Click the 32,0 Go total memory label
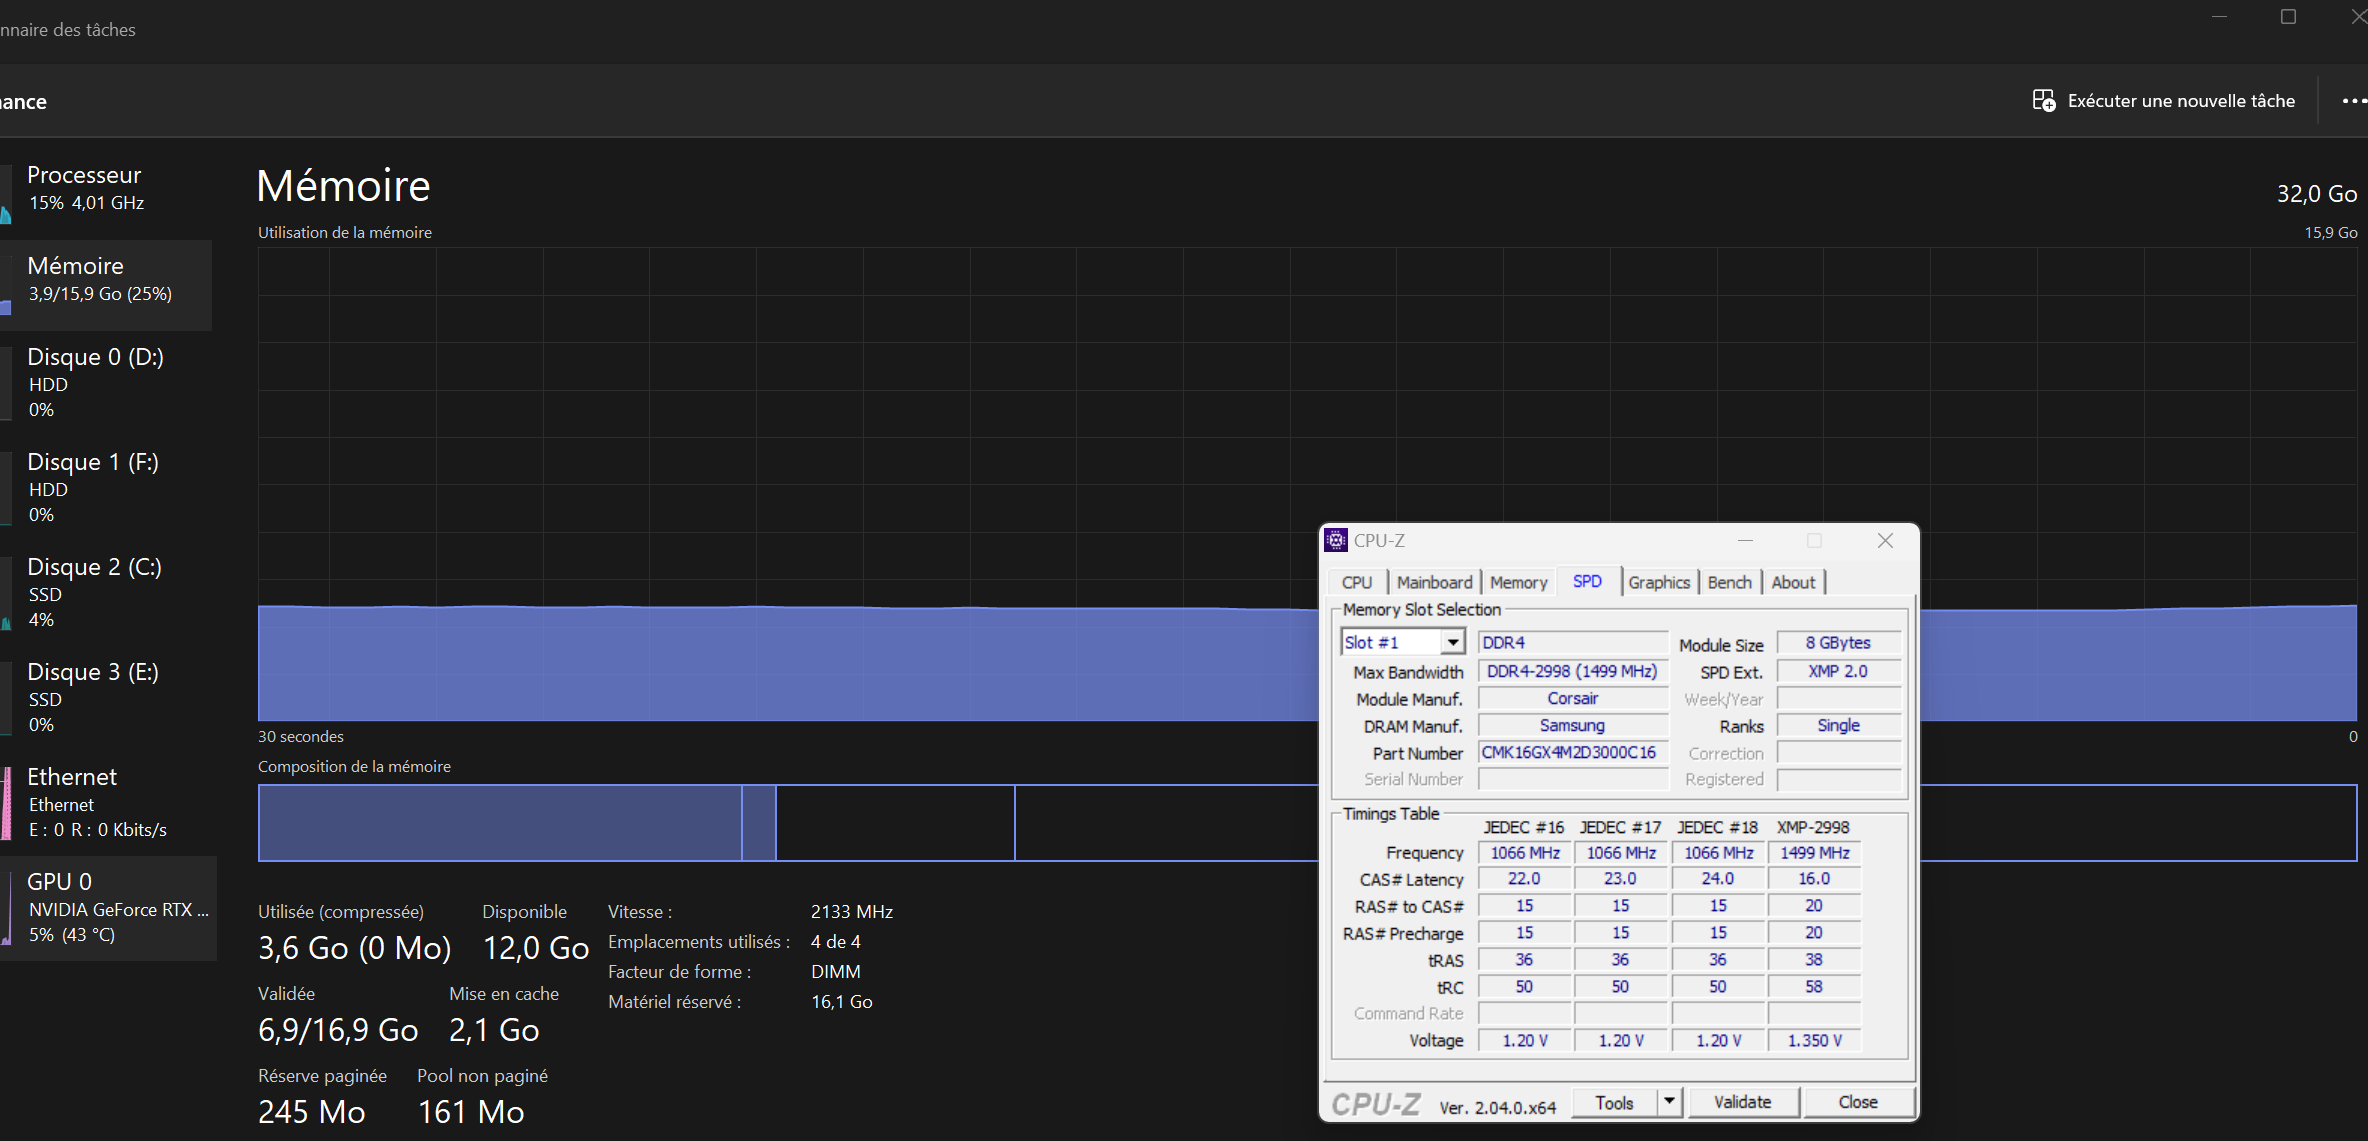The height and width of the screenshot is (1141, 2368). [x=2316, y=193]
